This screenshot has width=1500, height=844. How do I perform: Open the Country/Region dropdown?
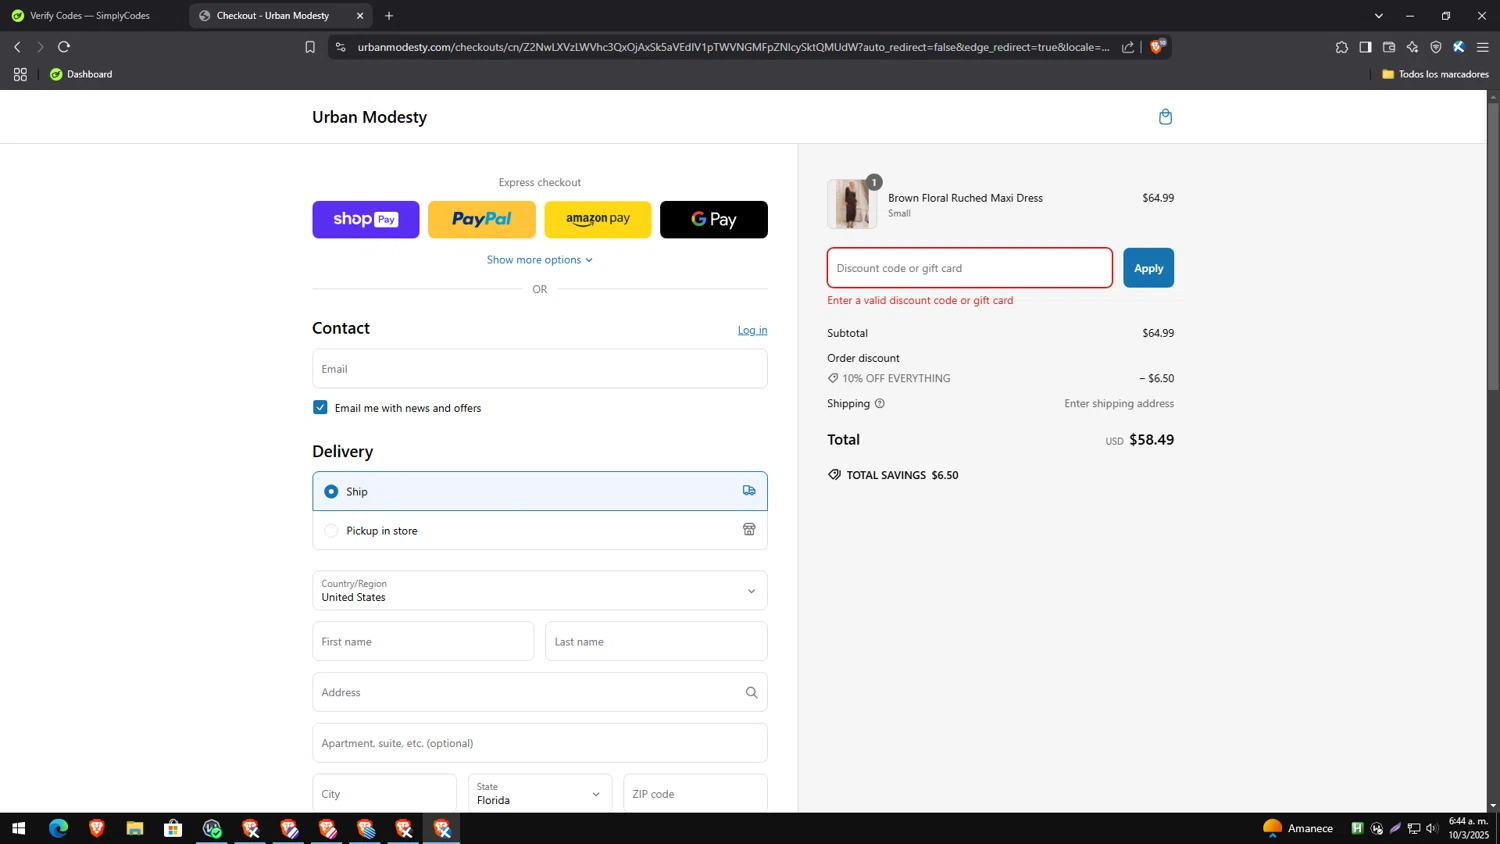coord(540,591)
